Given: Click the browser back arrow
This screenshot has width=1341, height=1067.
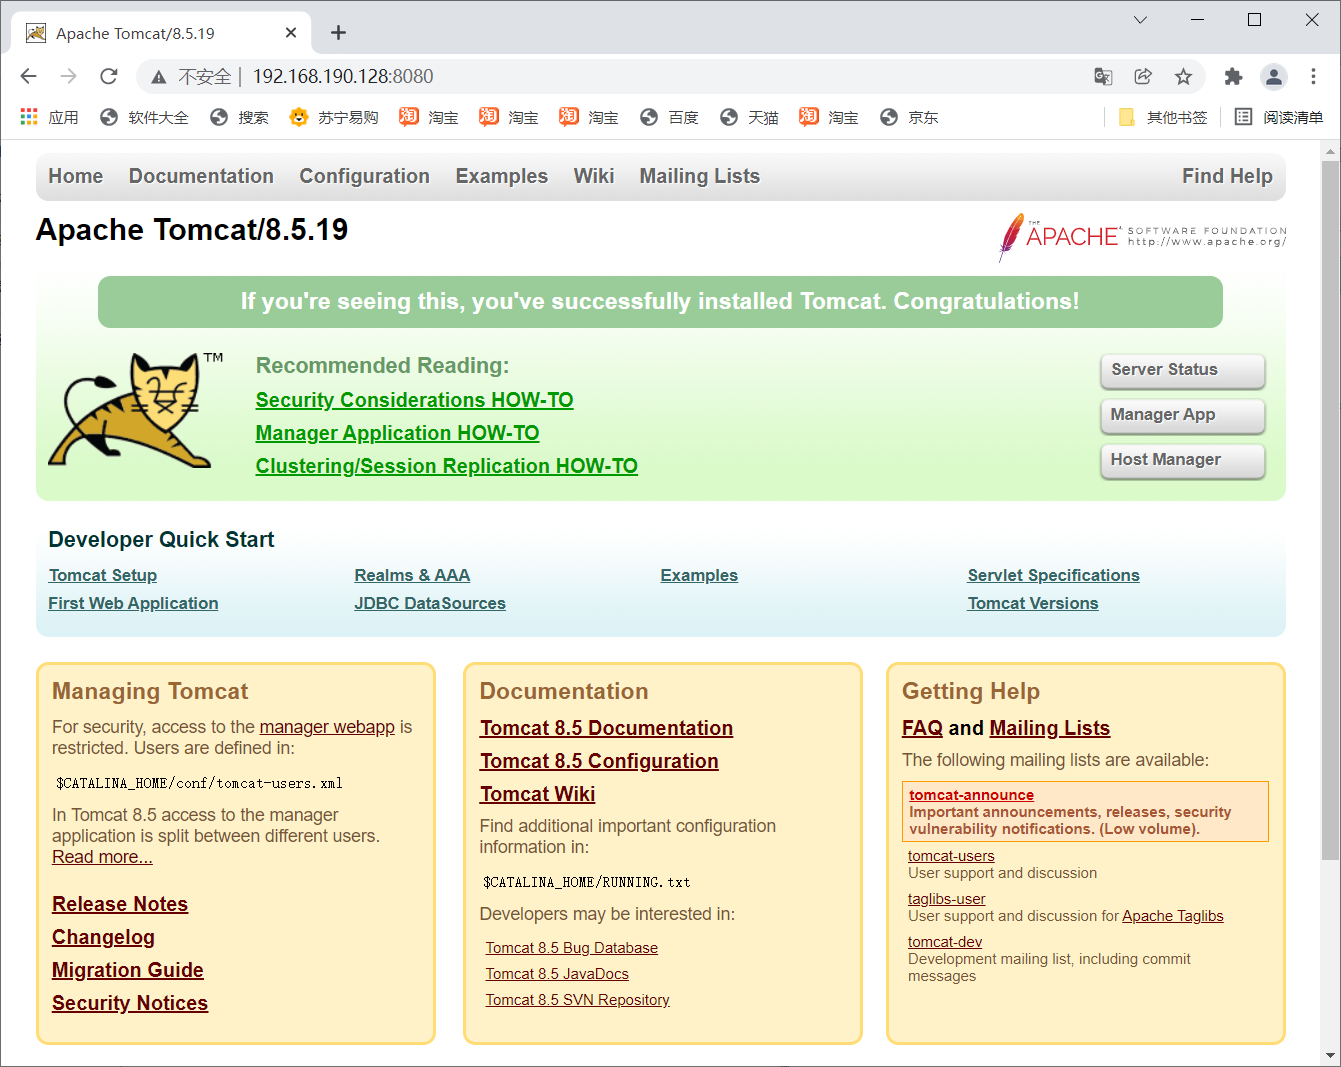Looking at the screenshot, I should tap(28, 76).
